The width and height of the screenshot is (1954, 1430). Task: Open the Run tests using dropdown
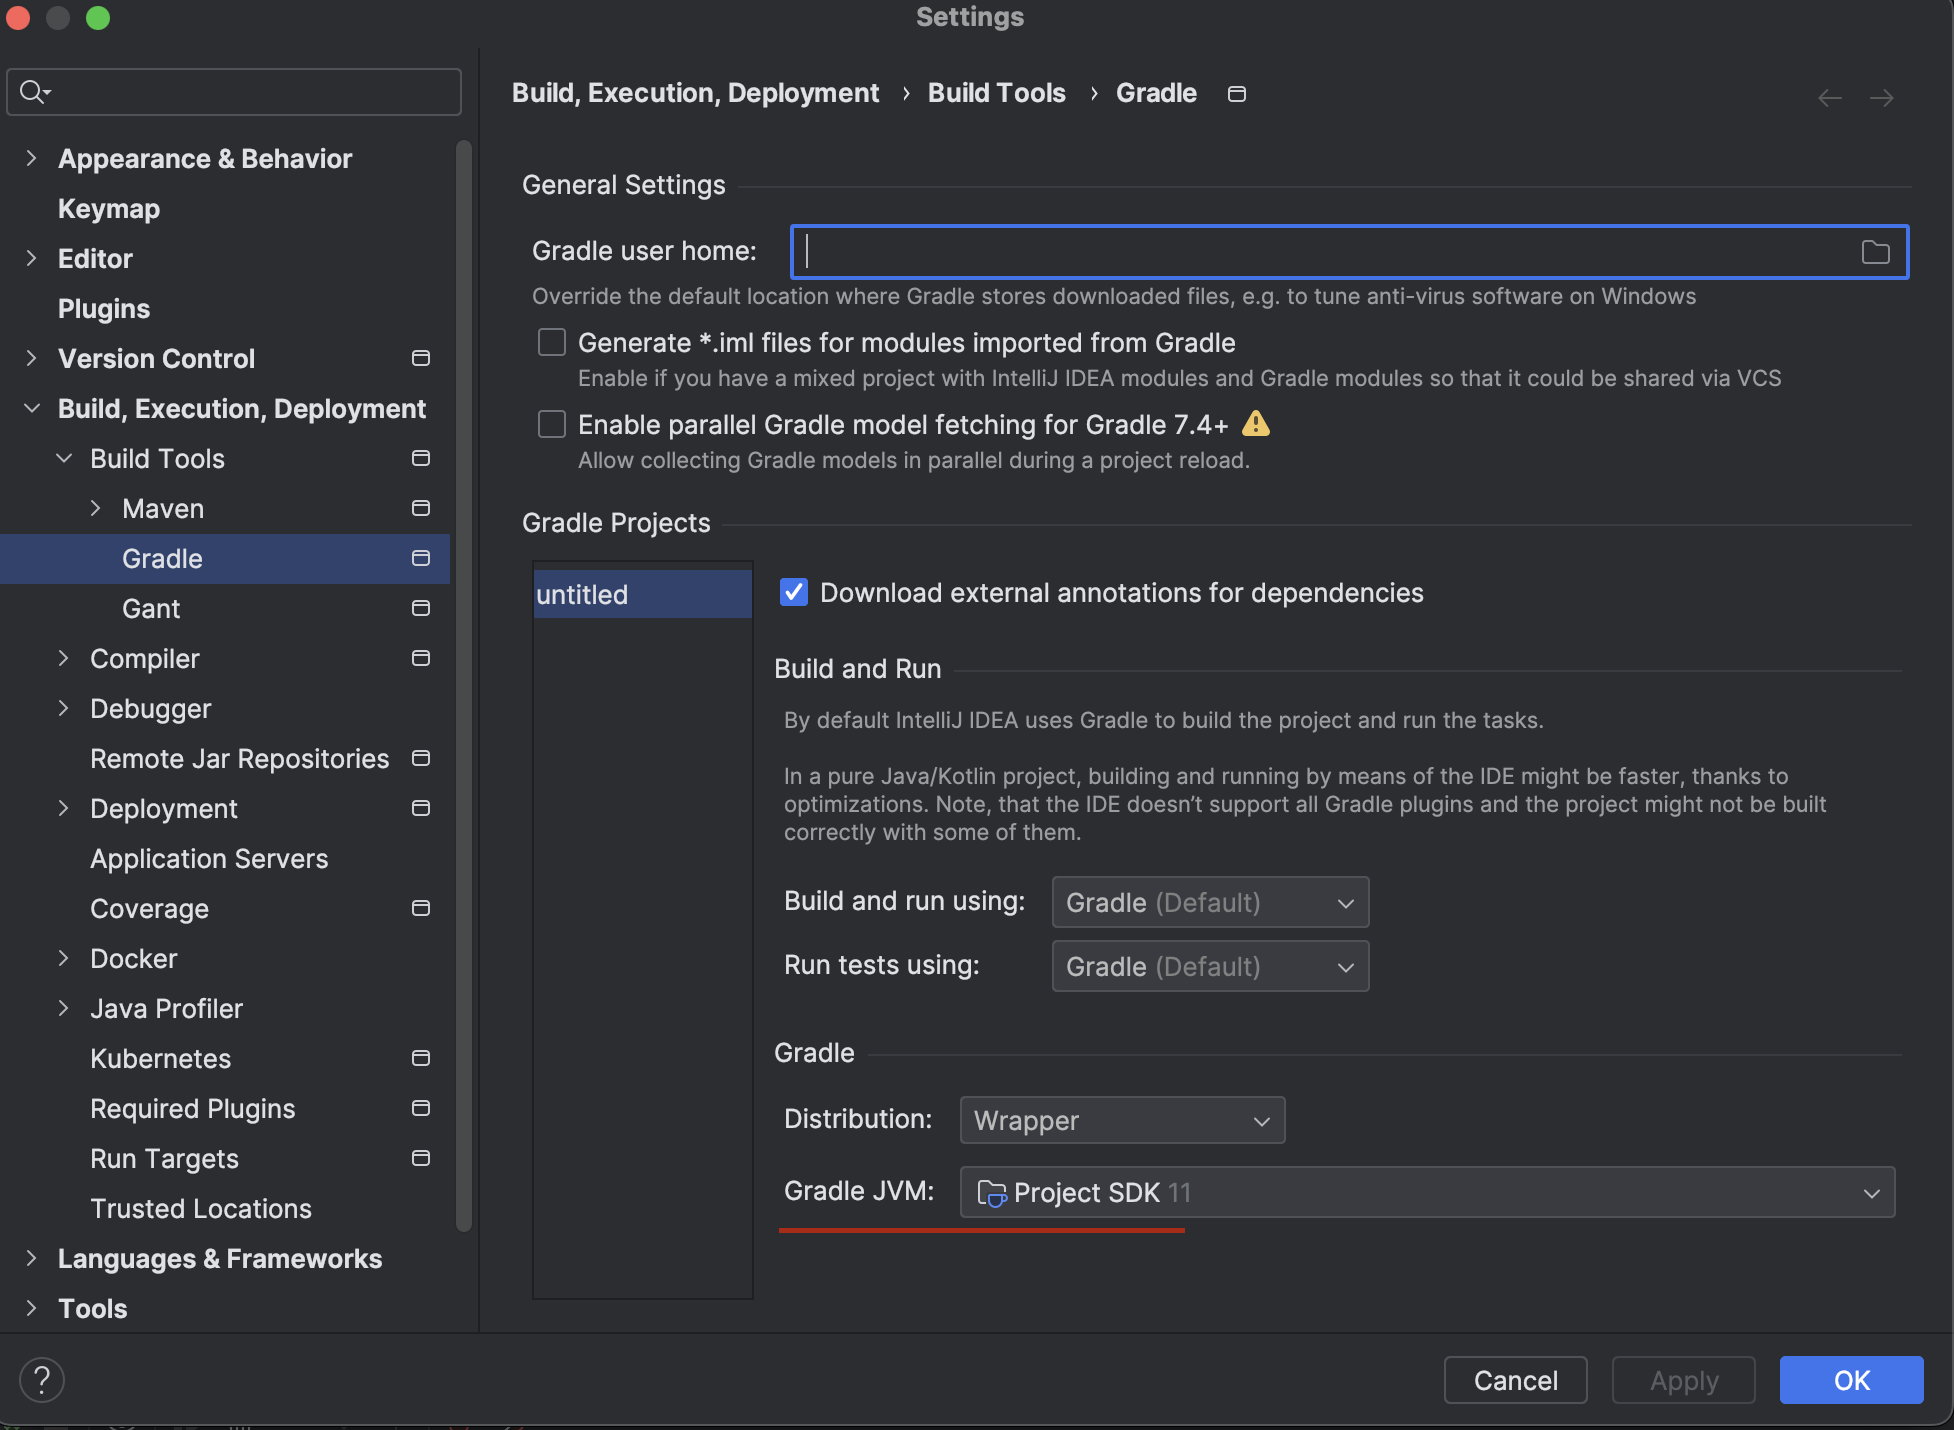point(1210,966)
